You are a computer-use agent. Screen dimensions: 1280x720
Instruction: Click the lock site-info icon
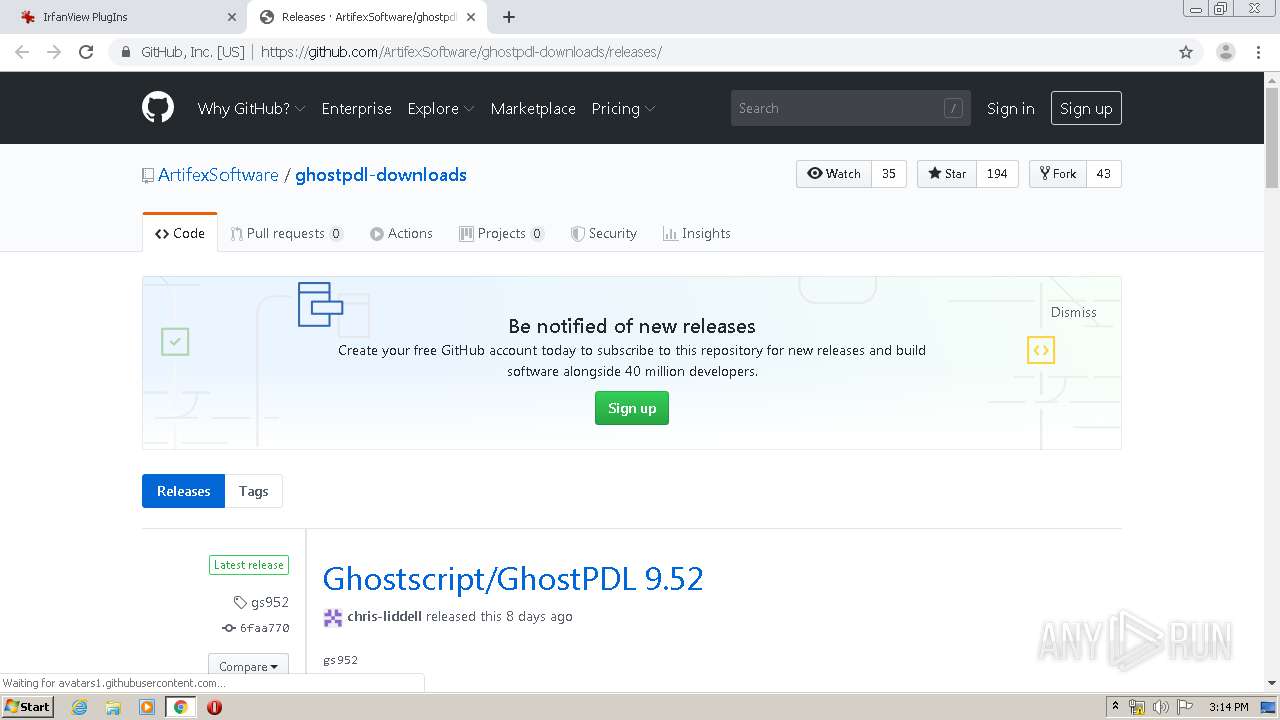point(126,52)
